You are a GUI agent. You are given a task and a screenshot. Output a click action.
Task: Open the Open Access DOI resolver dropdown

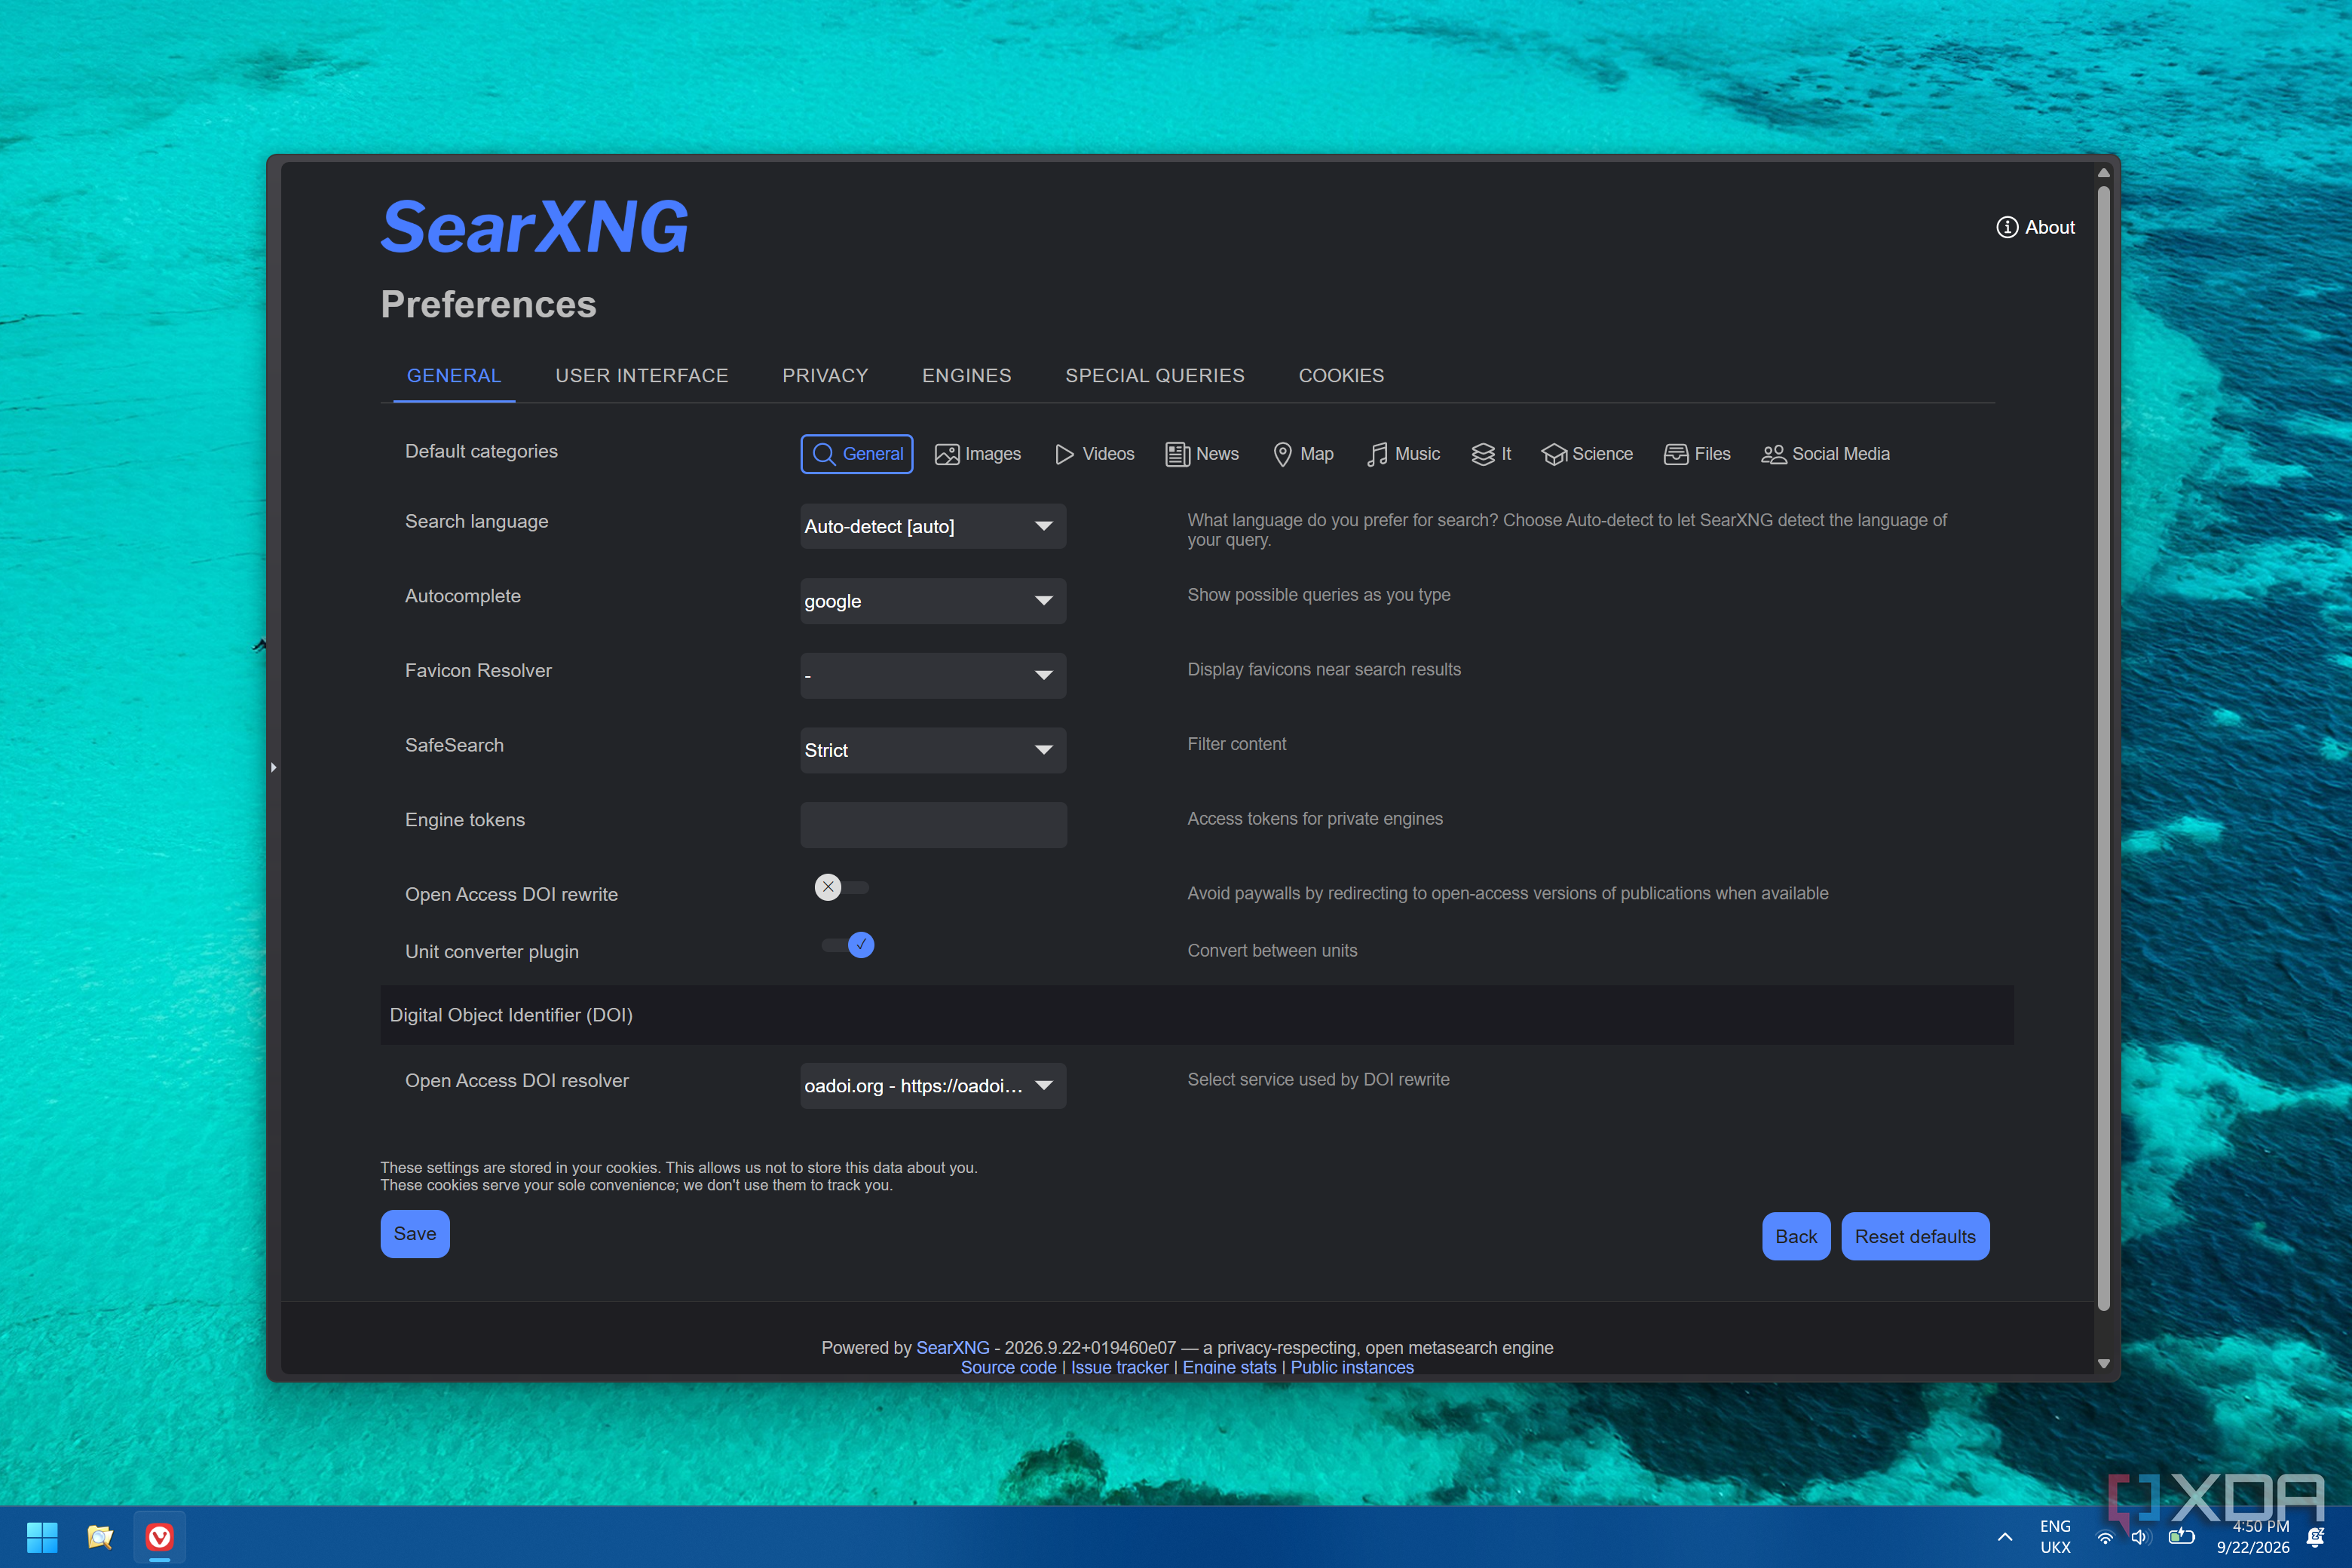(933, 1086)
